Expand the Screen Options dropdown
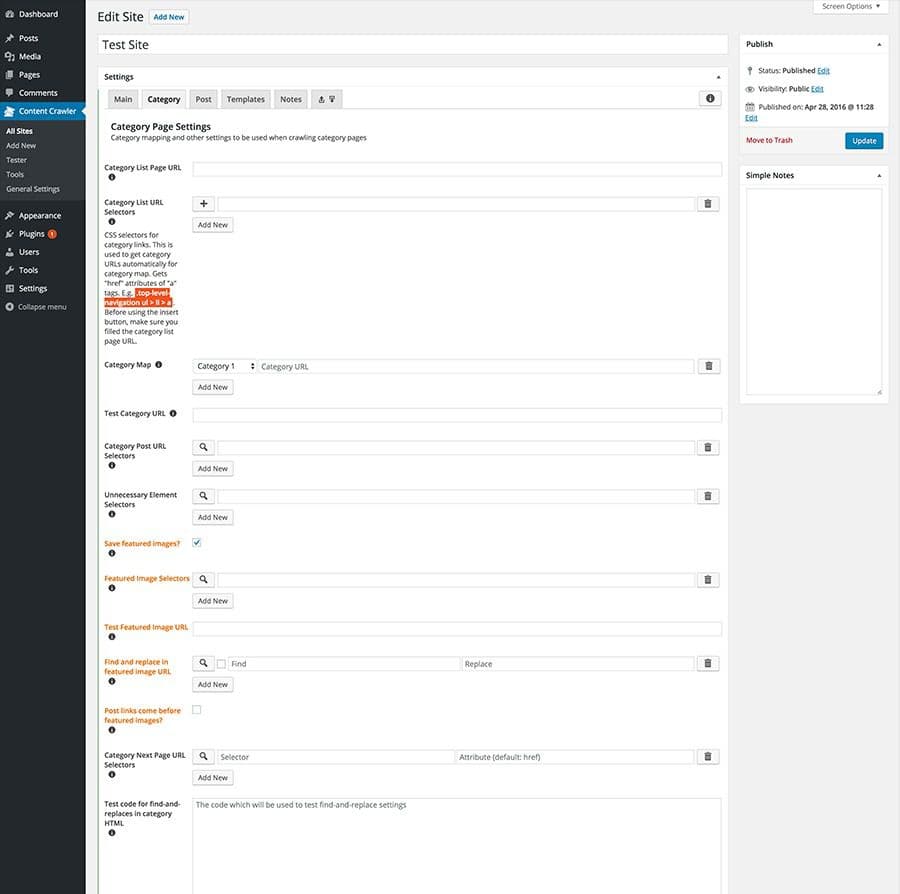900x894 pixels. 851,6
